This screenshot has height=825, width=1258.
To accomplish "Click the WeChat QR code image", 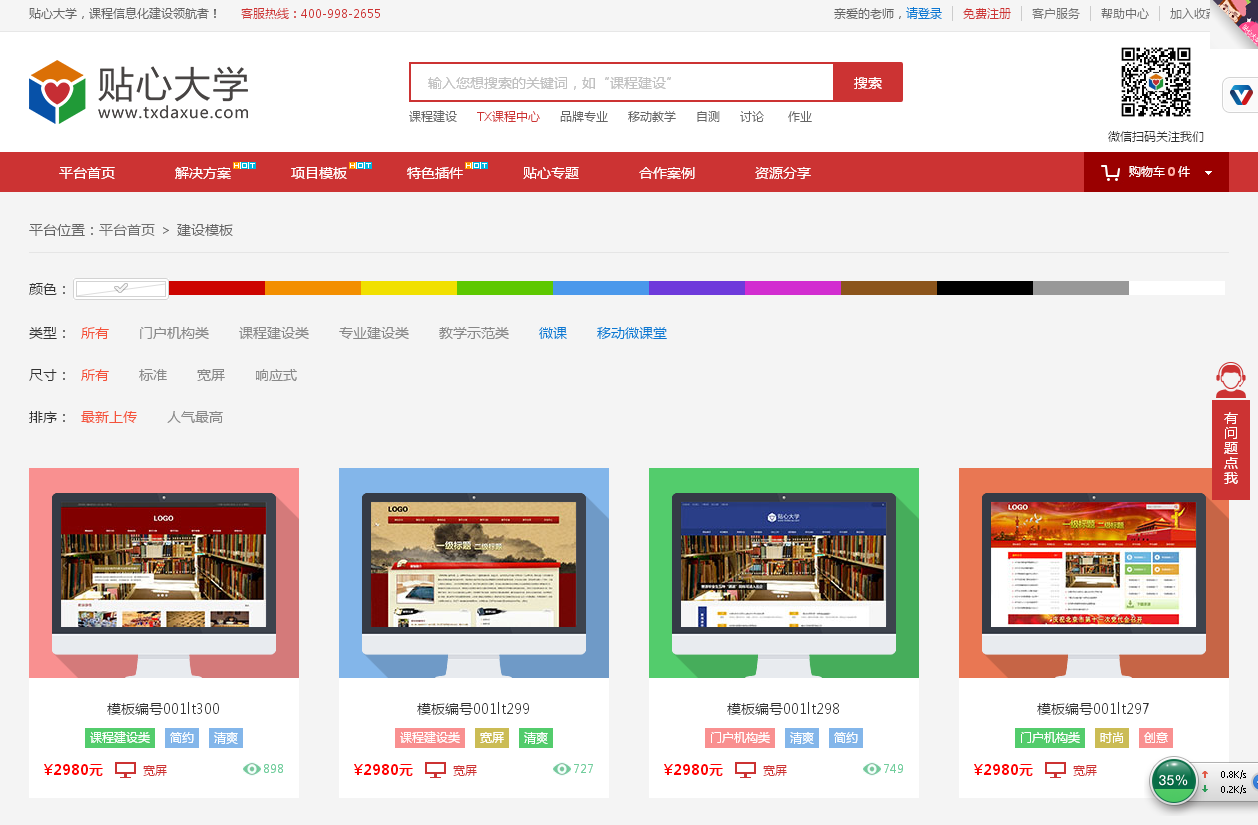I will 1155,83.
